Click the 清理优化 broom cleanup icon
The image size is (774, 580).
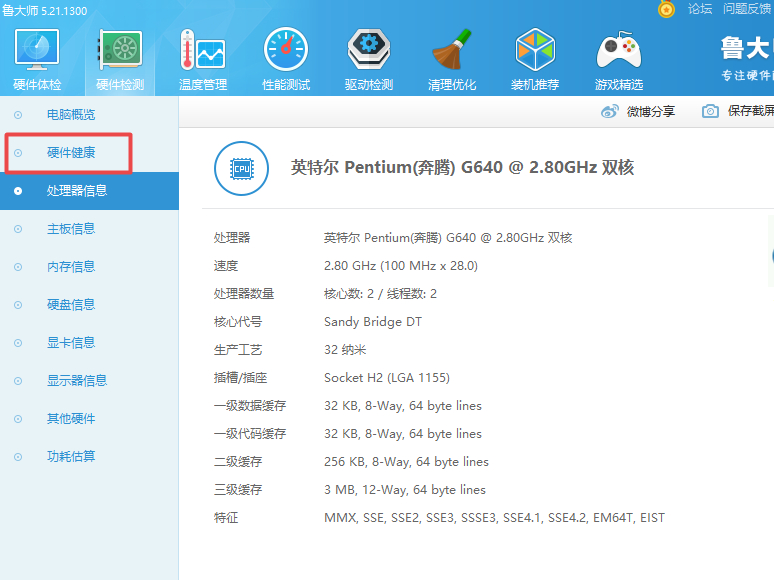click(452, 49)
